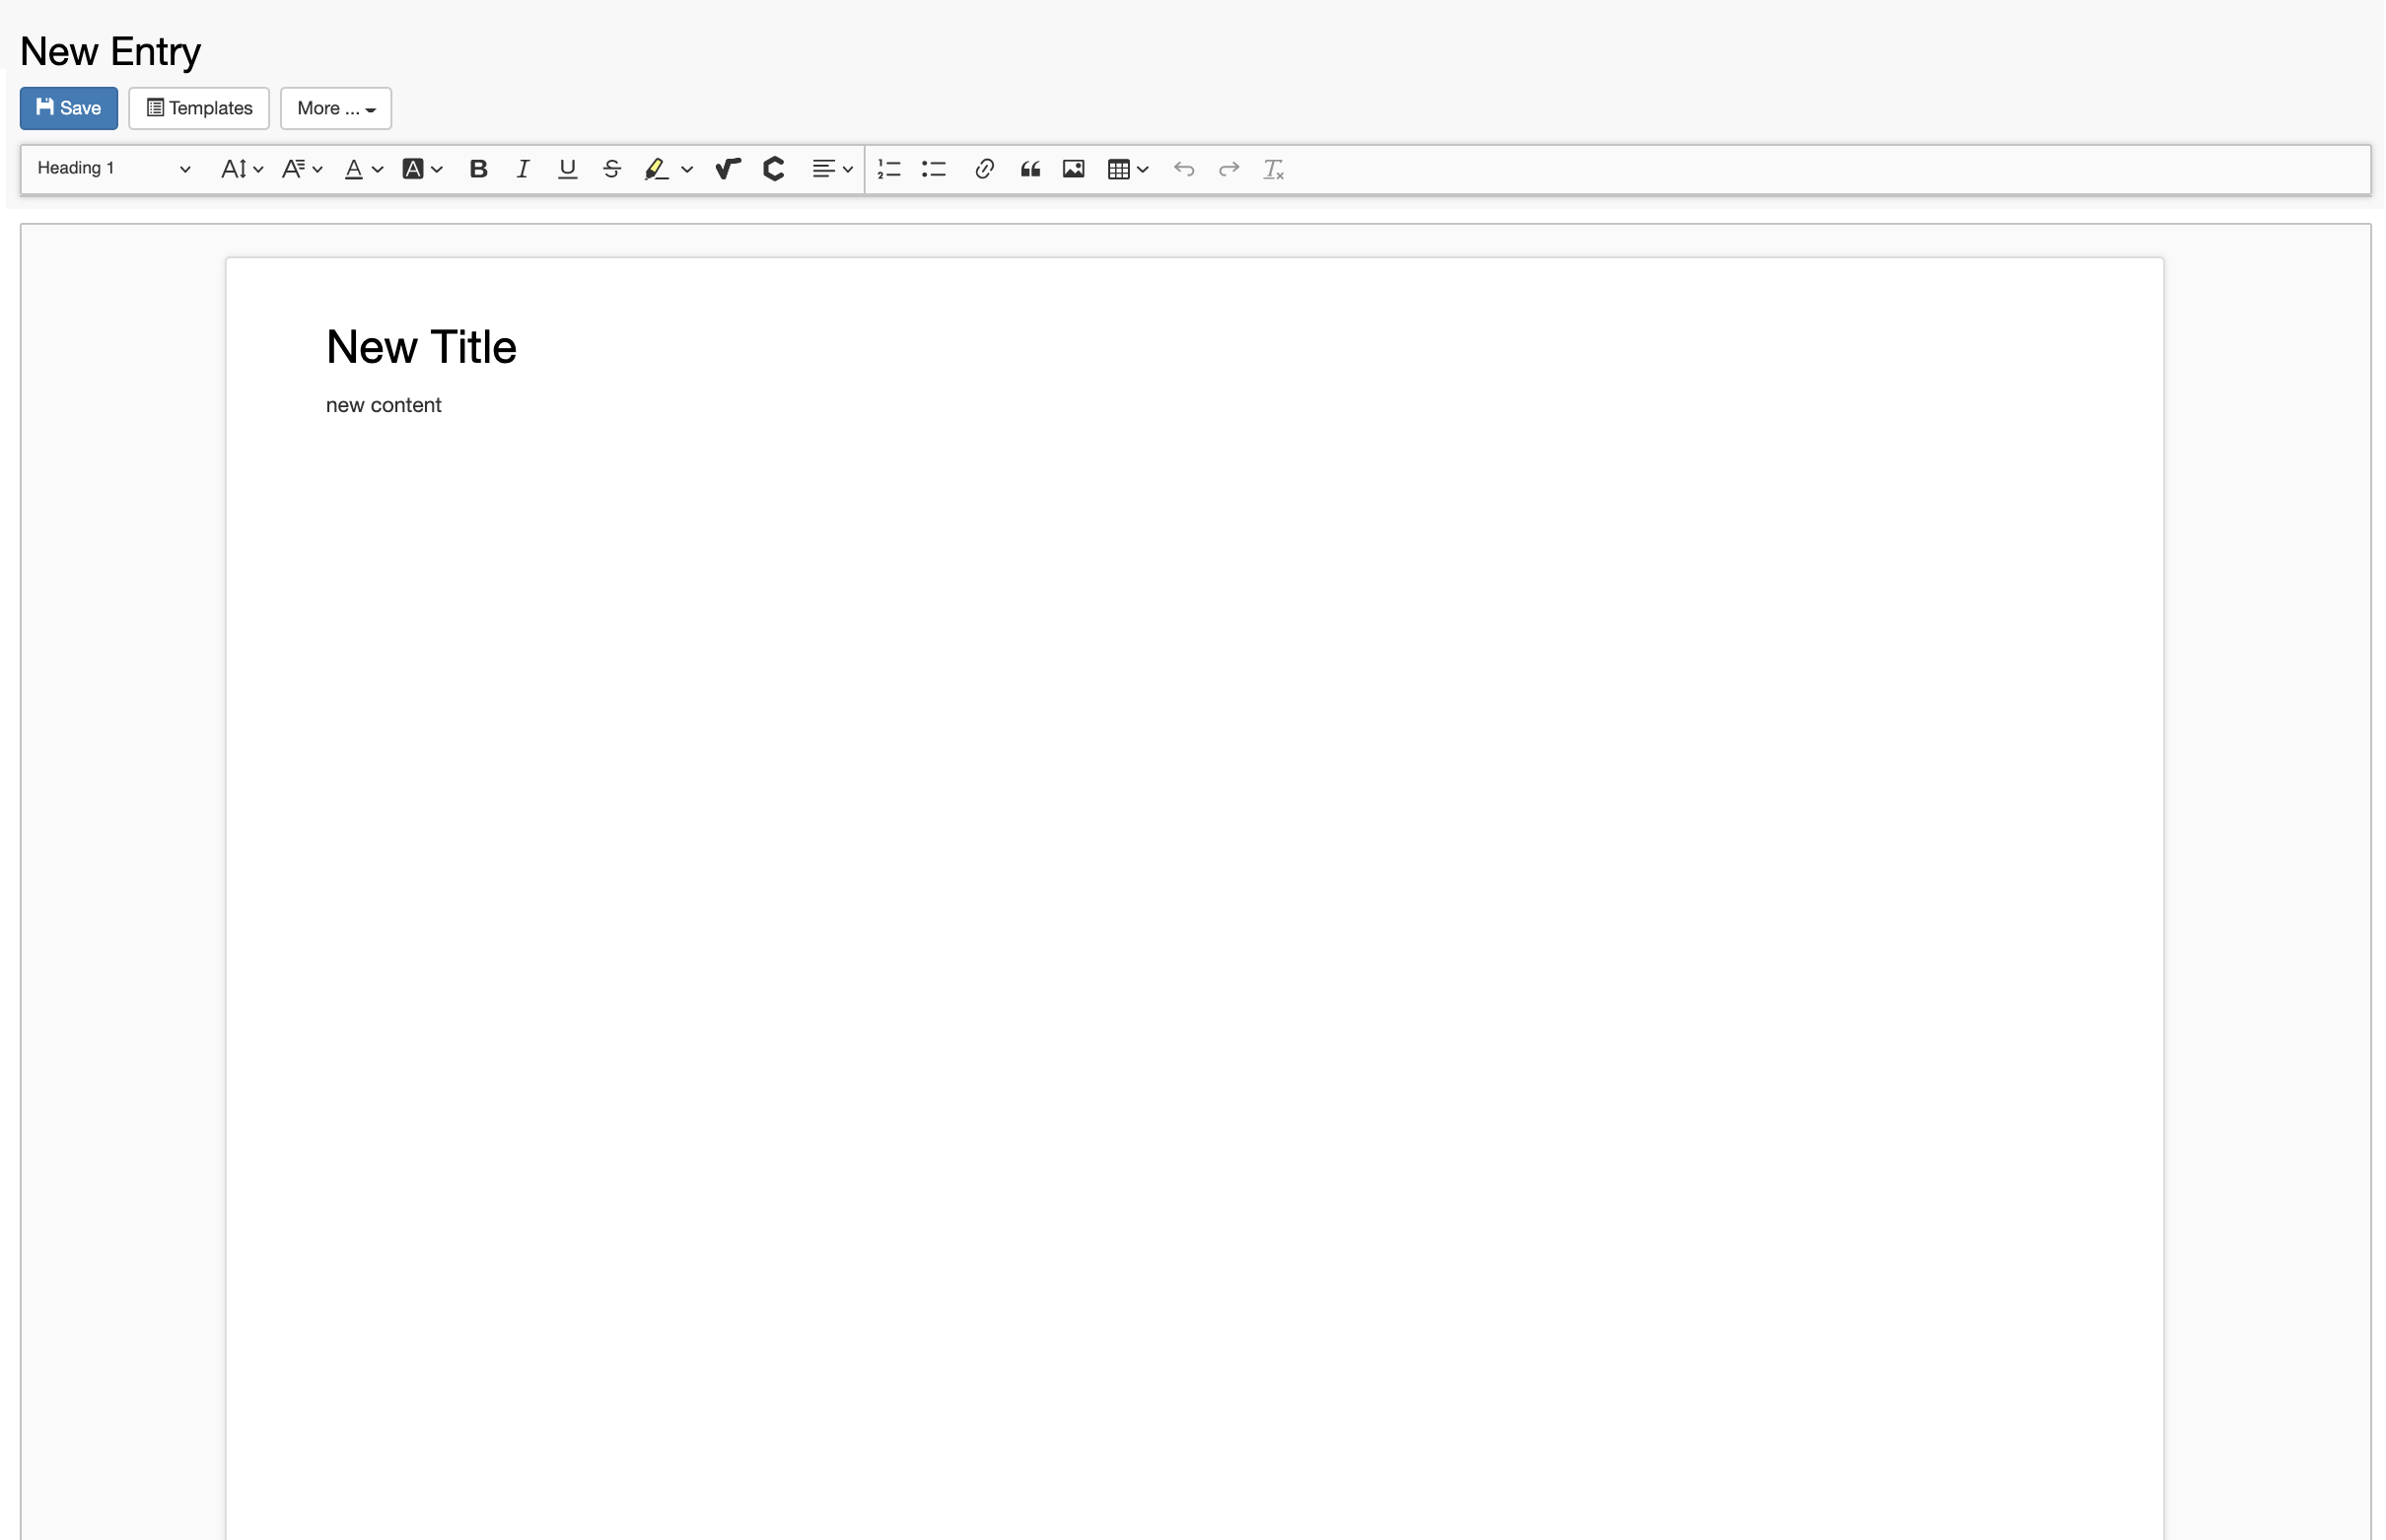Open the text alignment dropdown

click(832, 169)
